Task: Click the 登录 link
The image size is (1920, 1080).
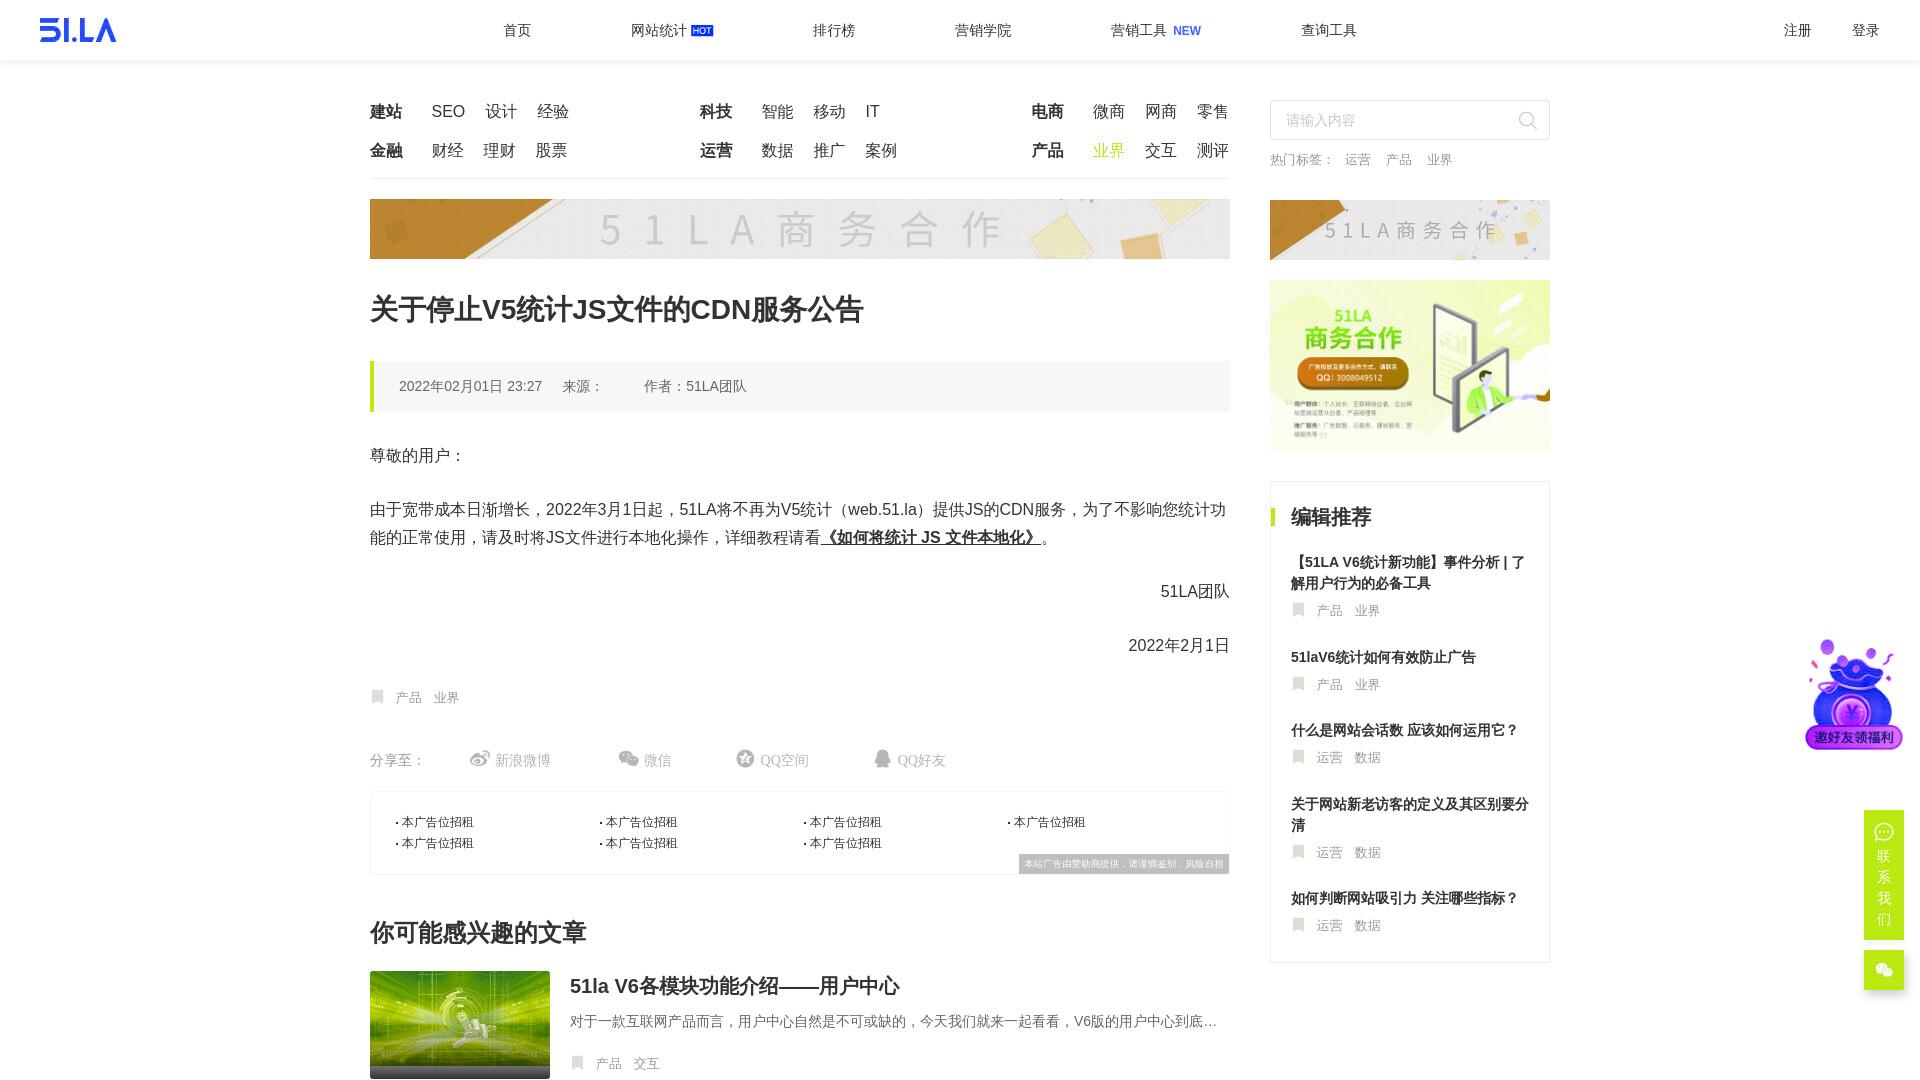Action: tap(1866, 30)
